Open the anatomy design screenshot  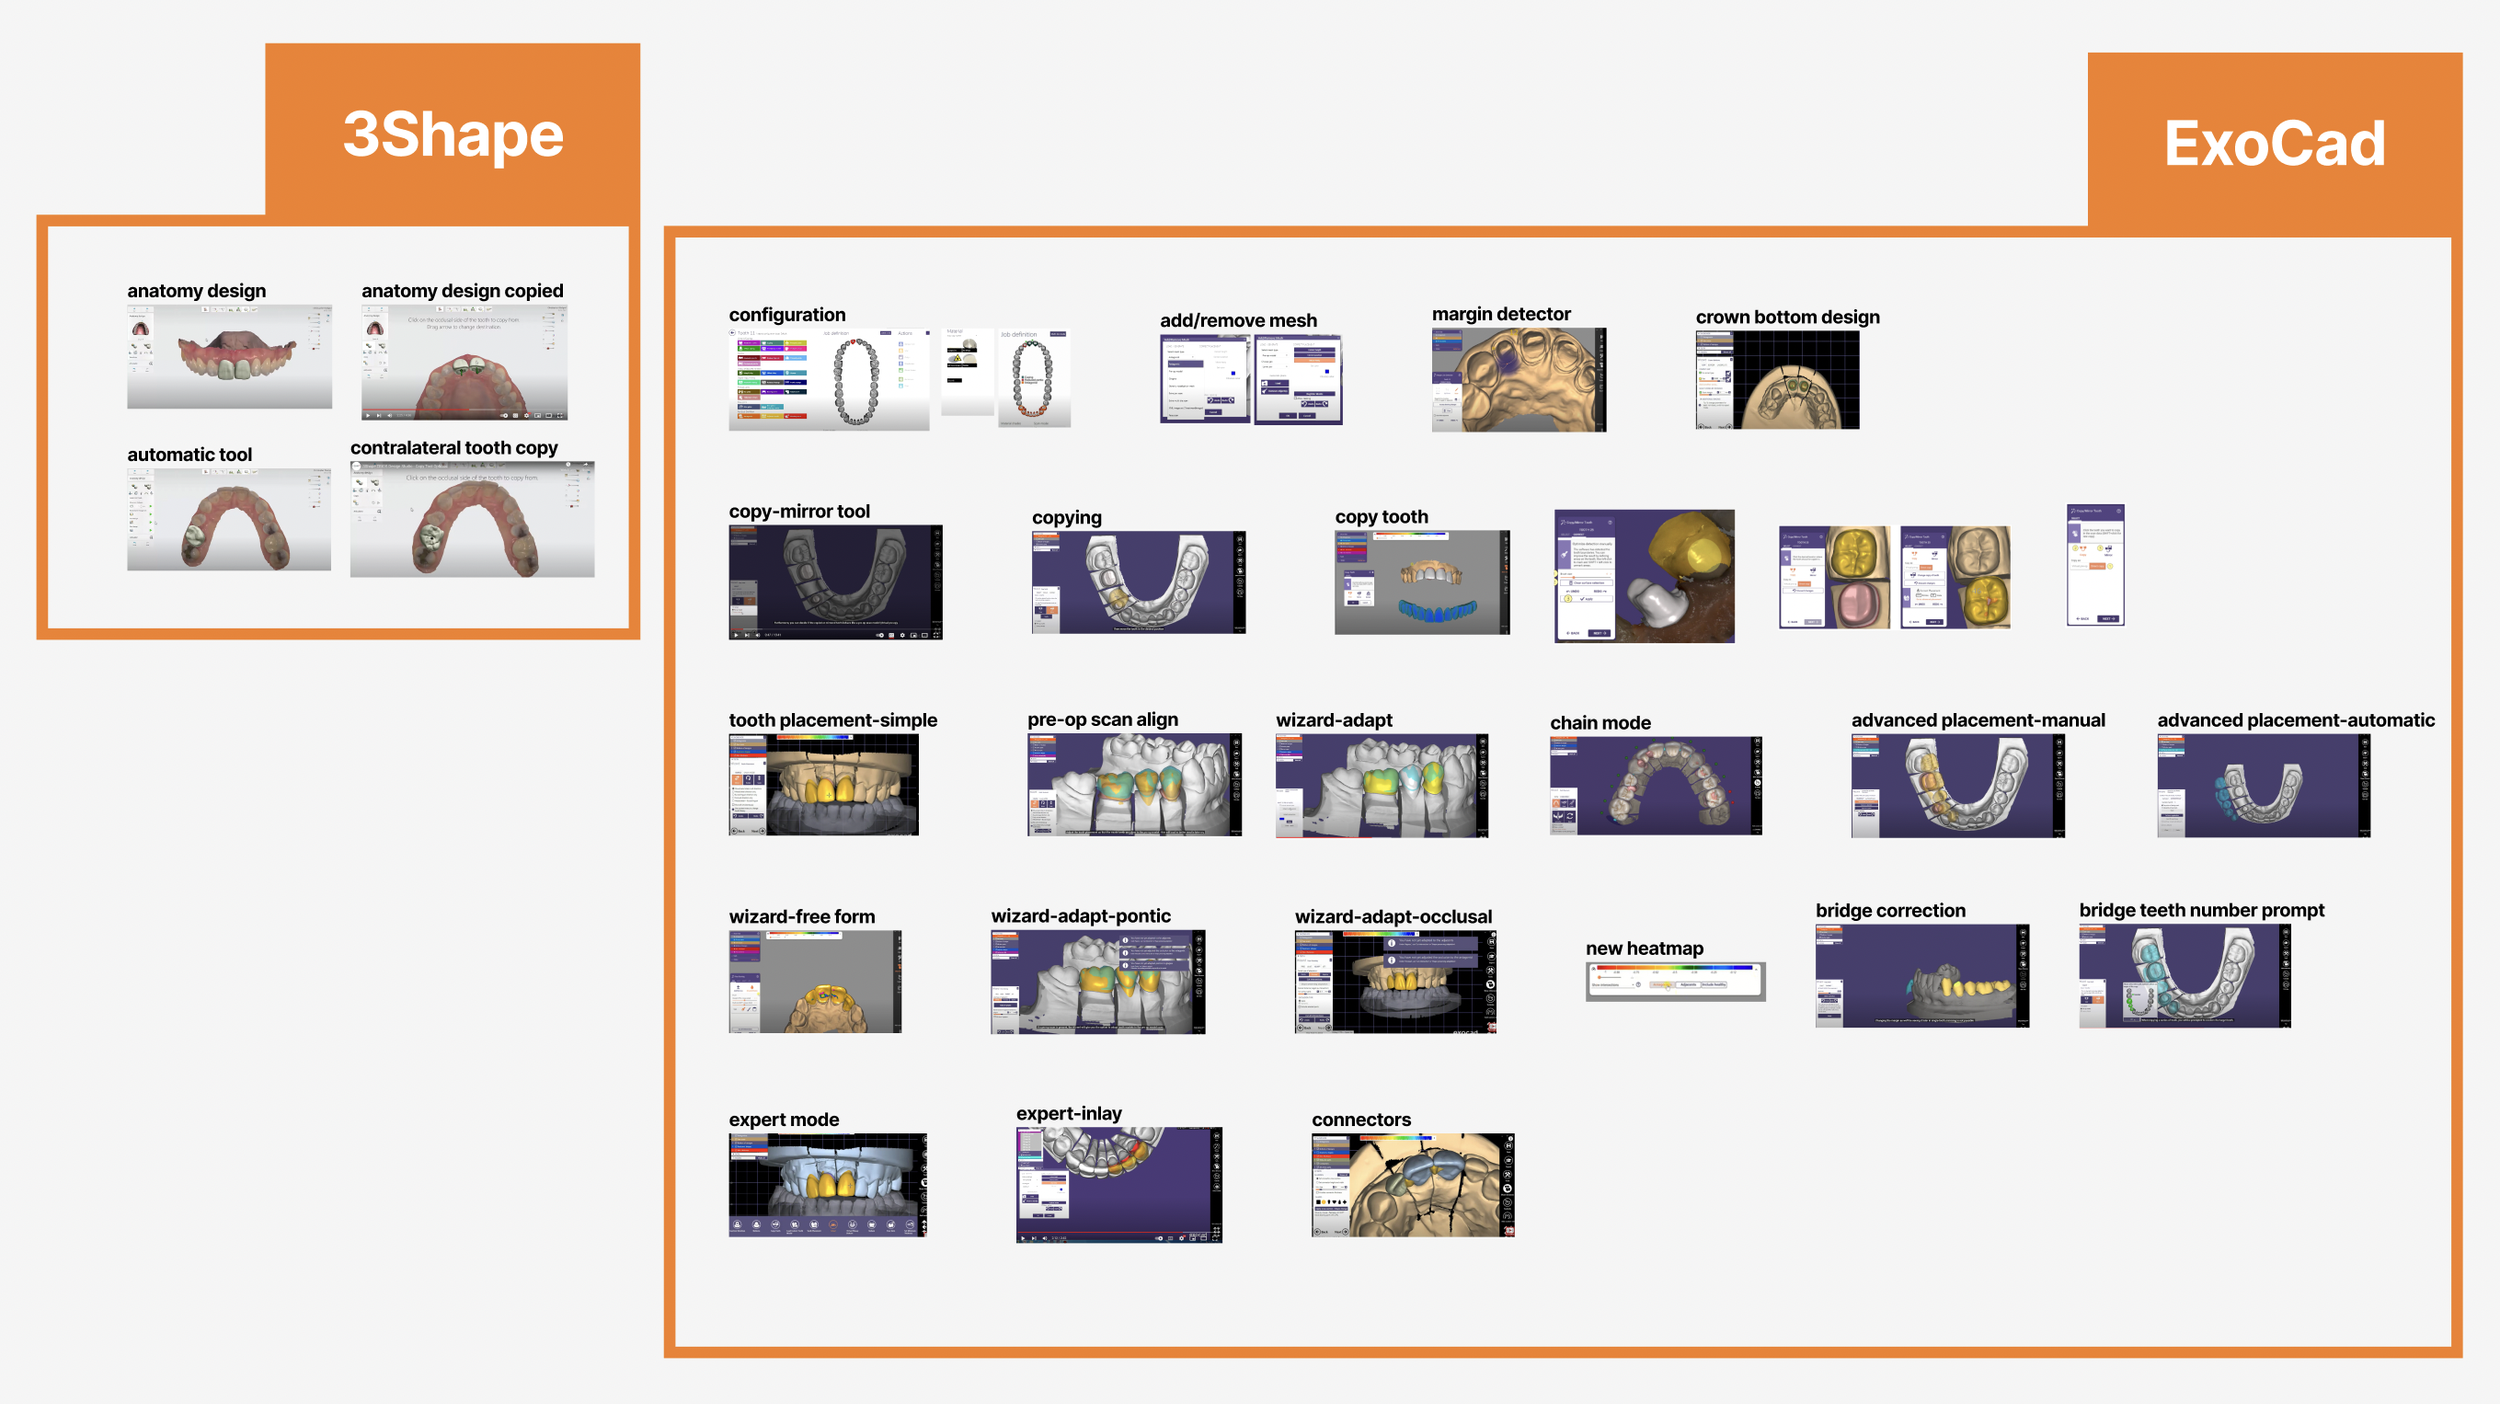[229, 356]
